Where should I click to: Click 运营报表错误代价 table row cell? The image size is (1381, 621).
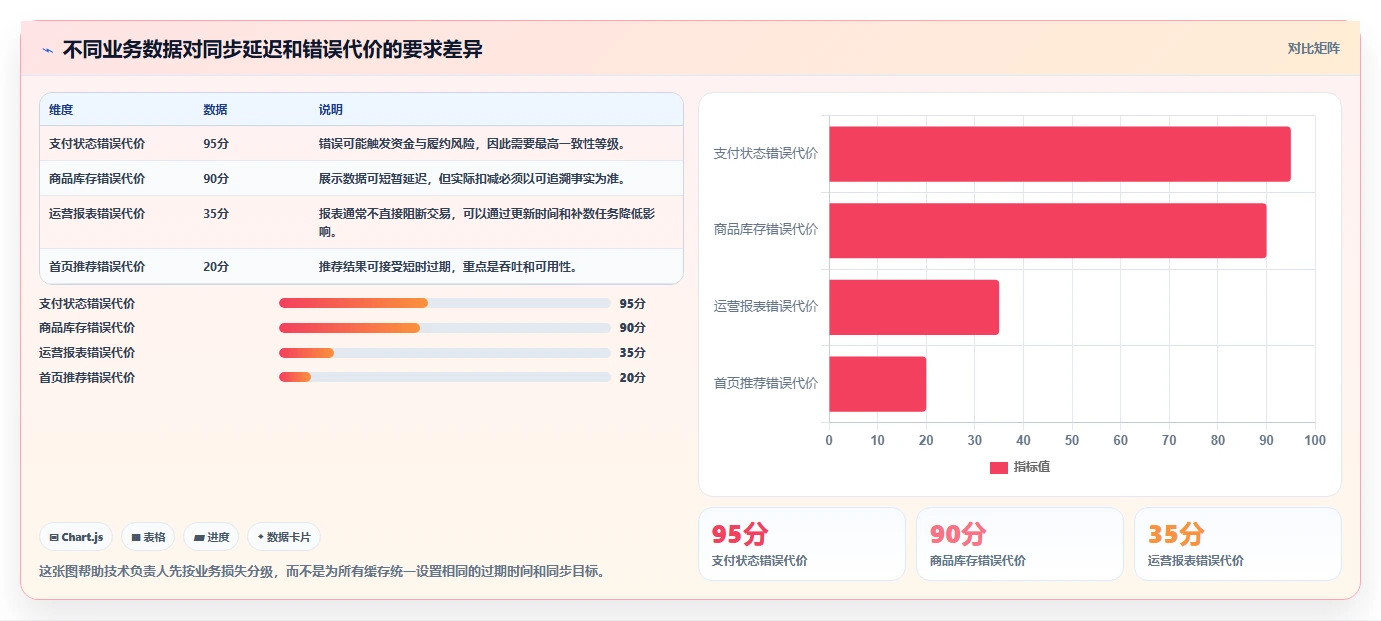tap(97, 214)
